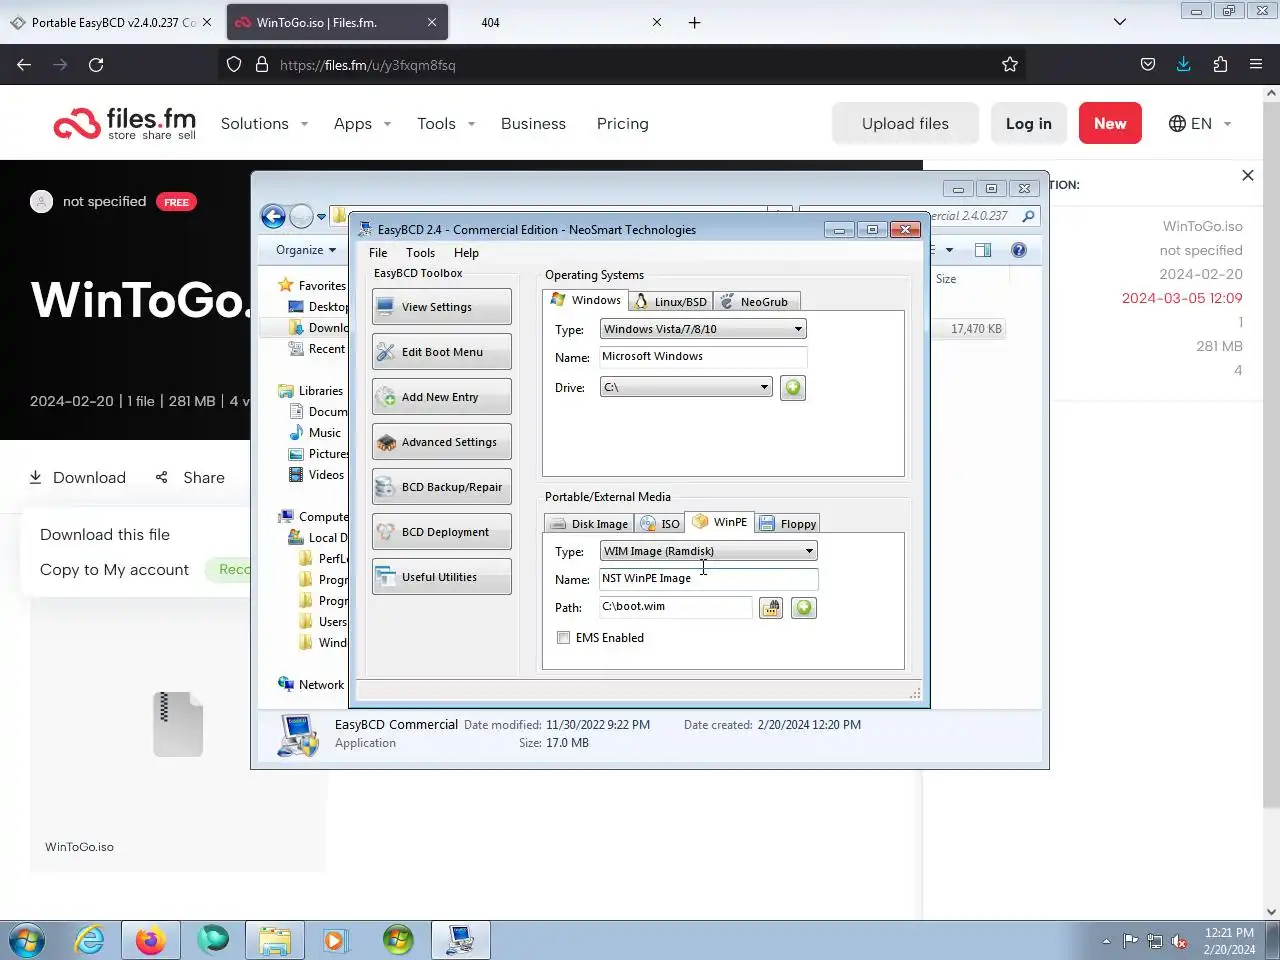Toggle the Explorer preview pane icon
This screenshot has height=960, width=1280.
(983, 250)
